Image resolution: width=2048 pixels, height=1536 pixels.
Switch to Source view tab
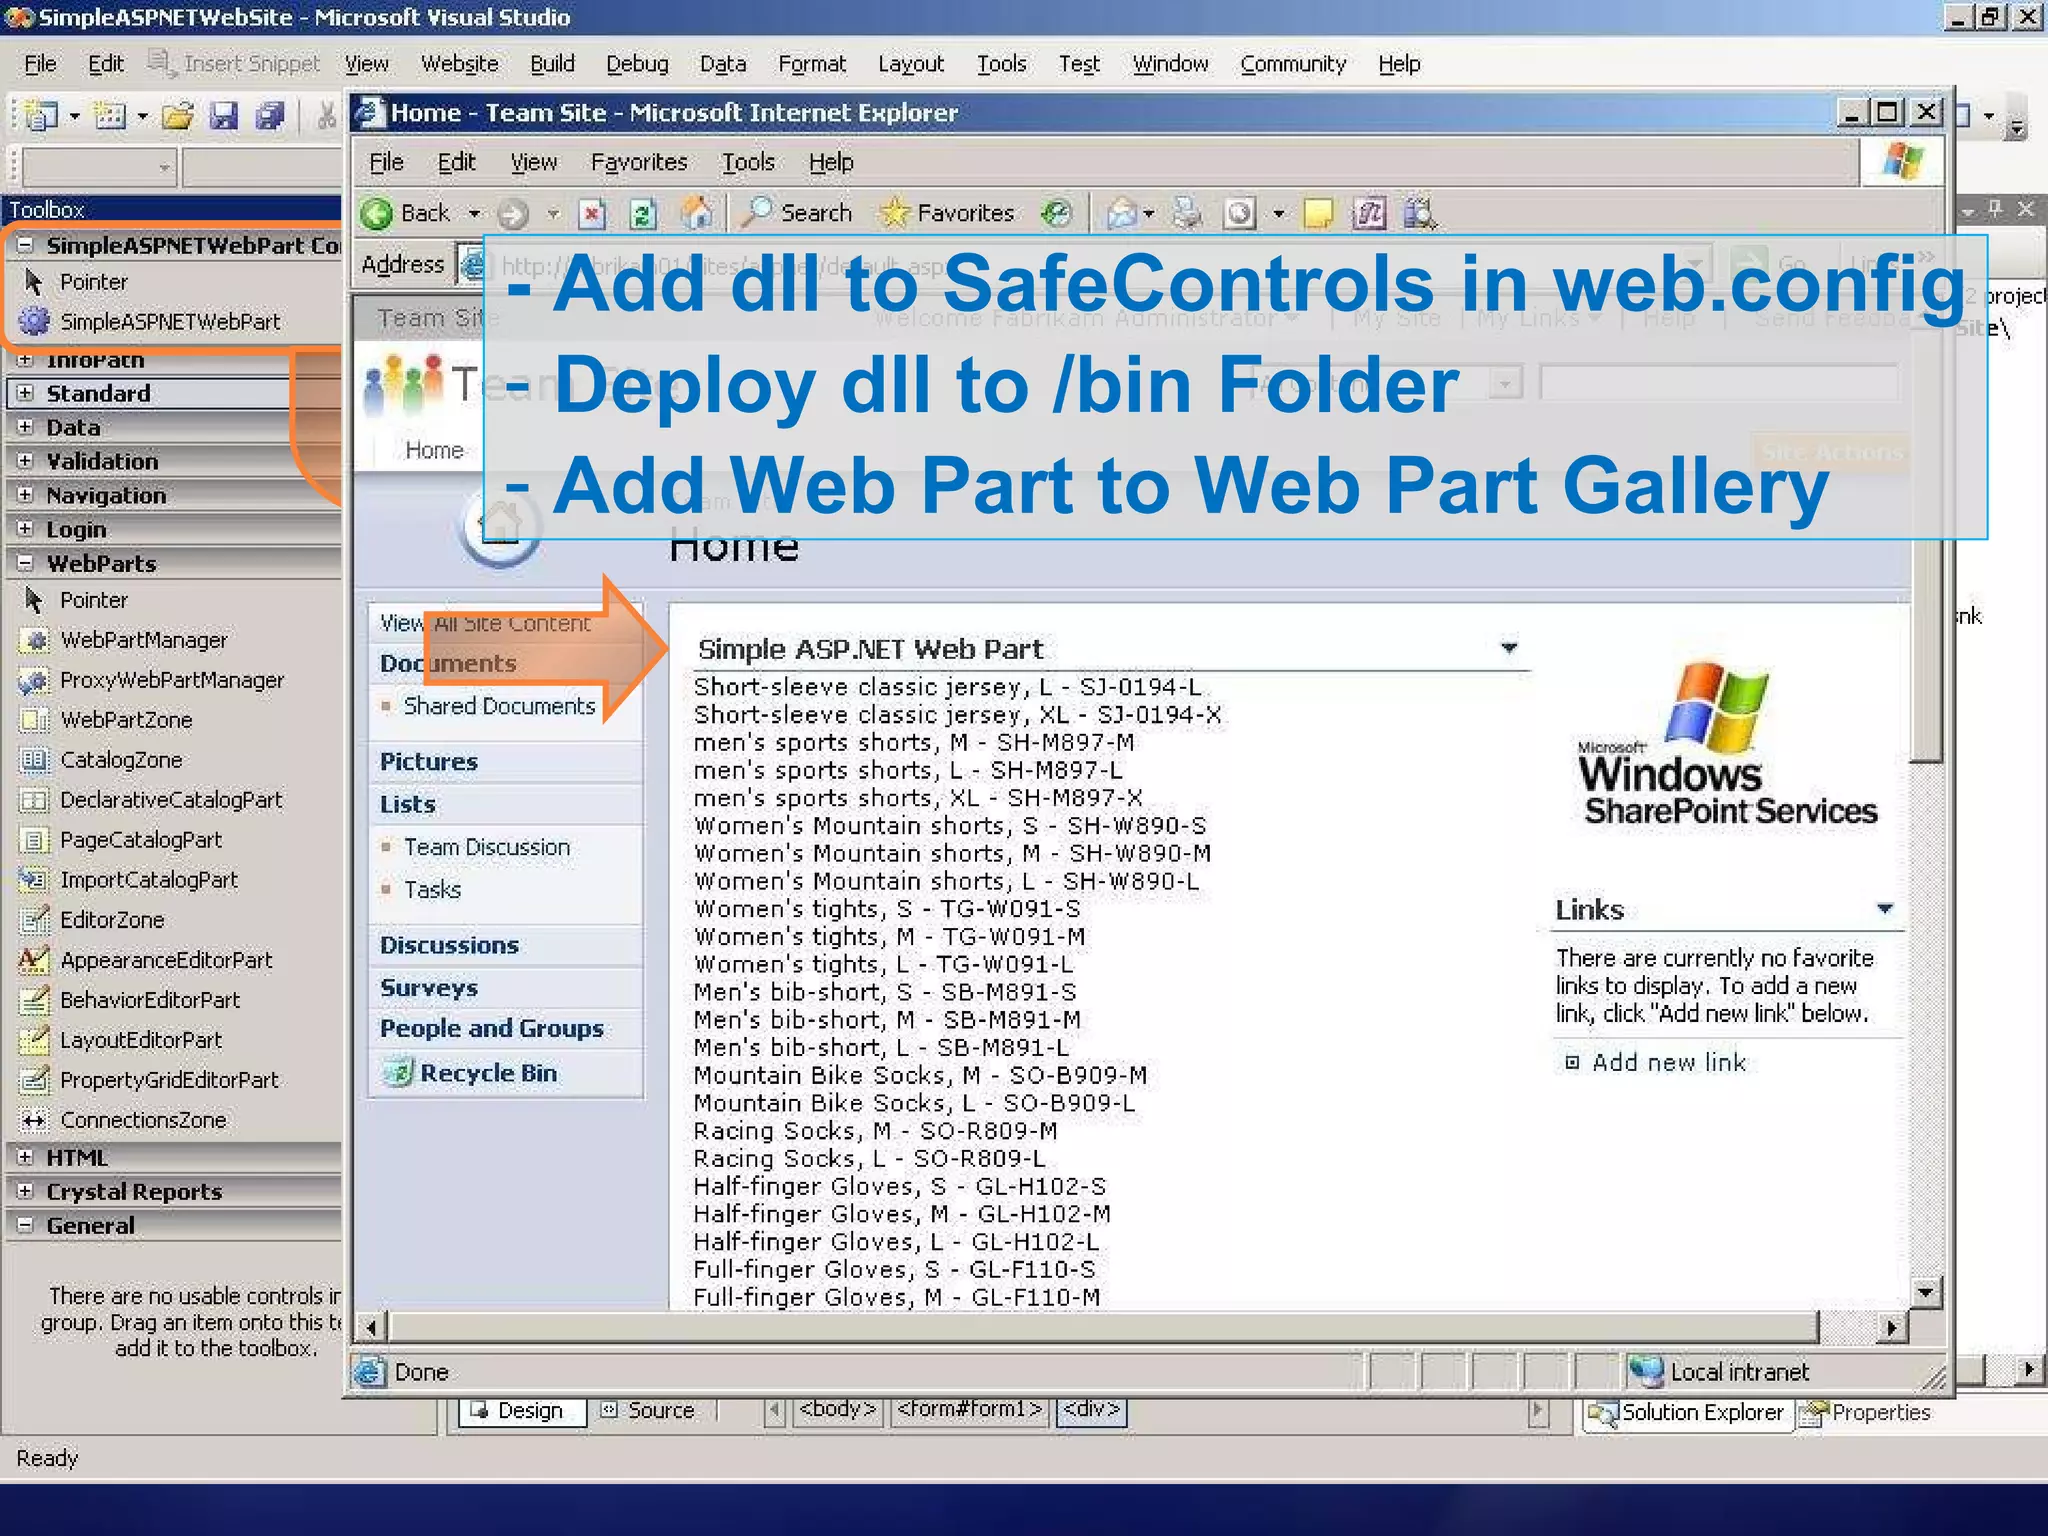coord(648,1411)
